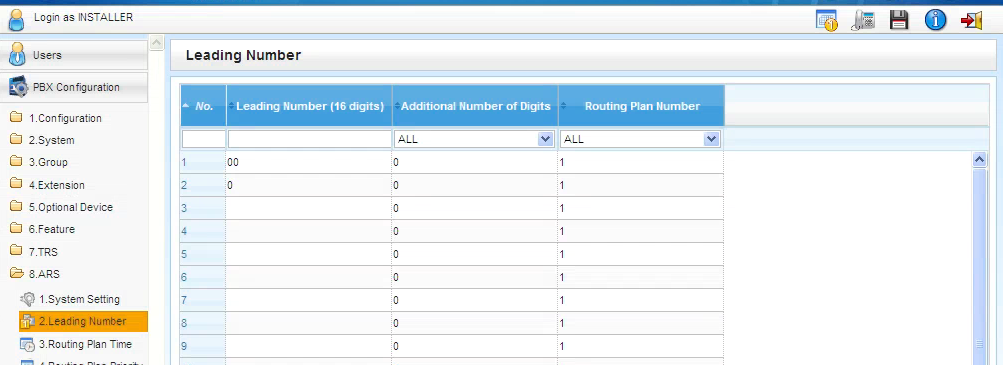1003x365 pixels.
Task: Open the blue information icon
Action: (x=935, y=20)
